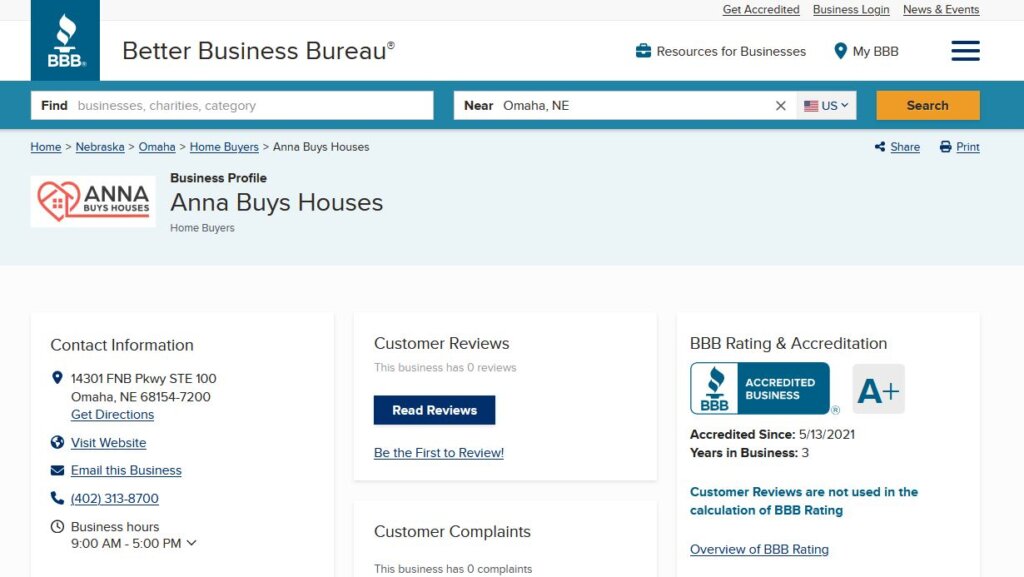Screen dimensions: 1024x577
Task: Click Be the First to Review link
Action: coord(439,452)
